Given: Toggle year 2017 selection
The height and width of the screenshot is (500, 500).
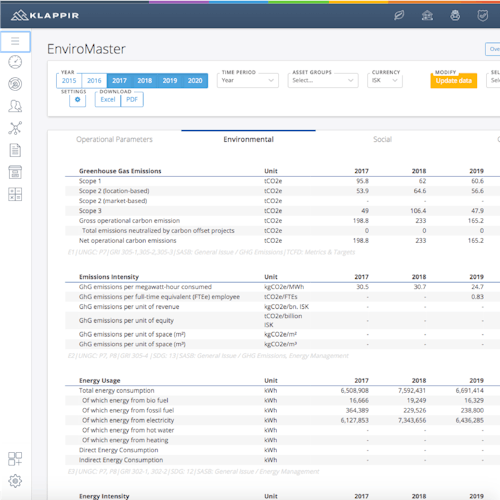Looking at the screenshot, I should tap(119, 81).
